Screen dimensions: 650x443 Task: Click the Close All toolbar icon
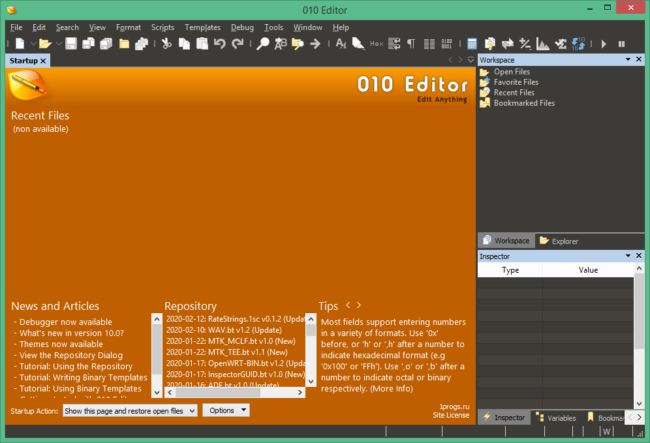142,44
